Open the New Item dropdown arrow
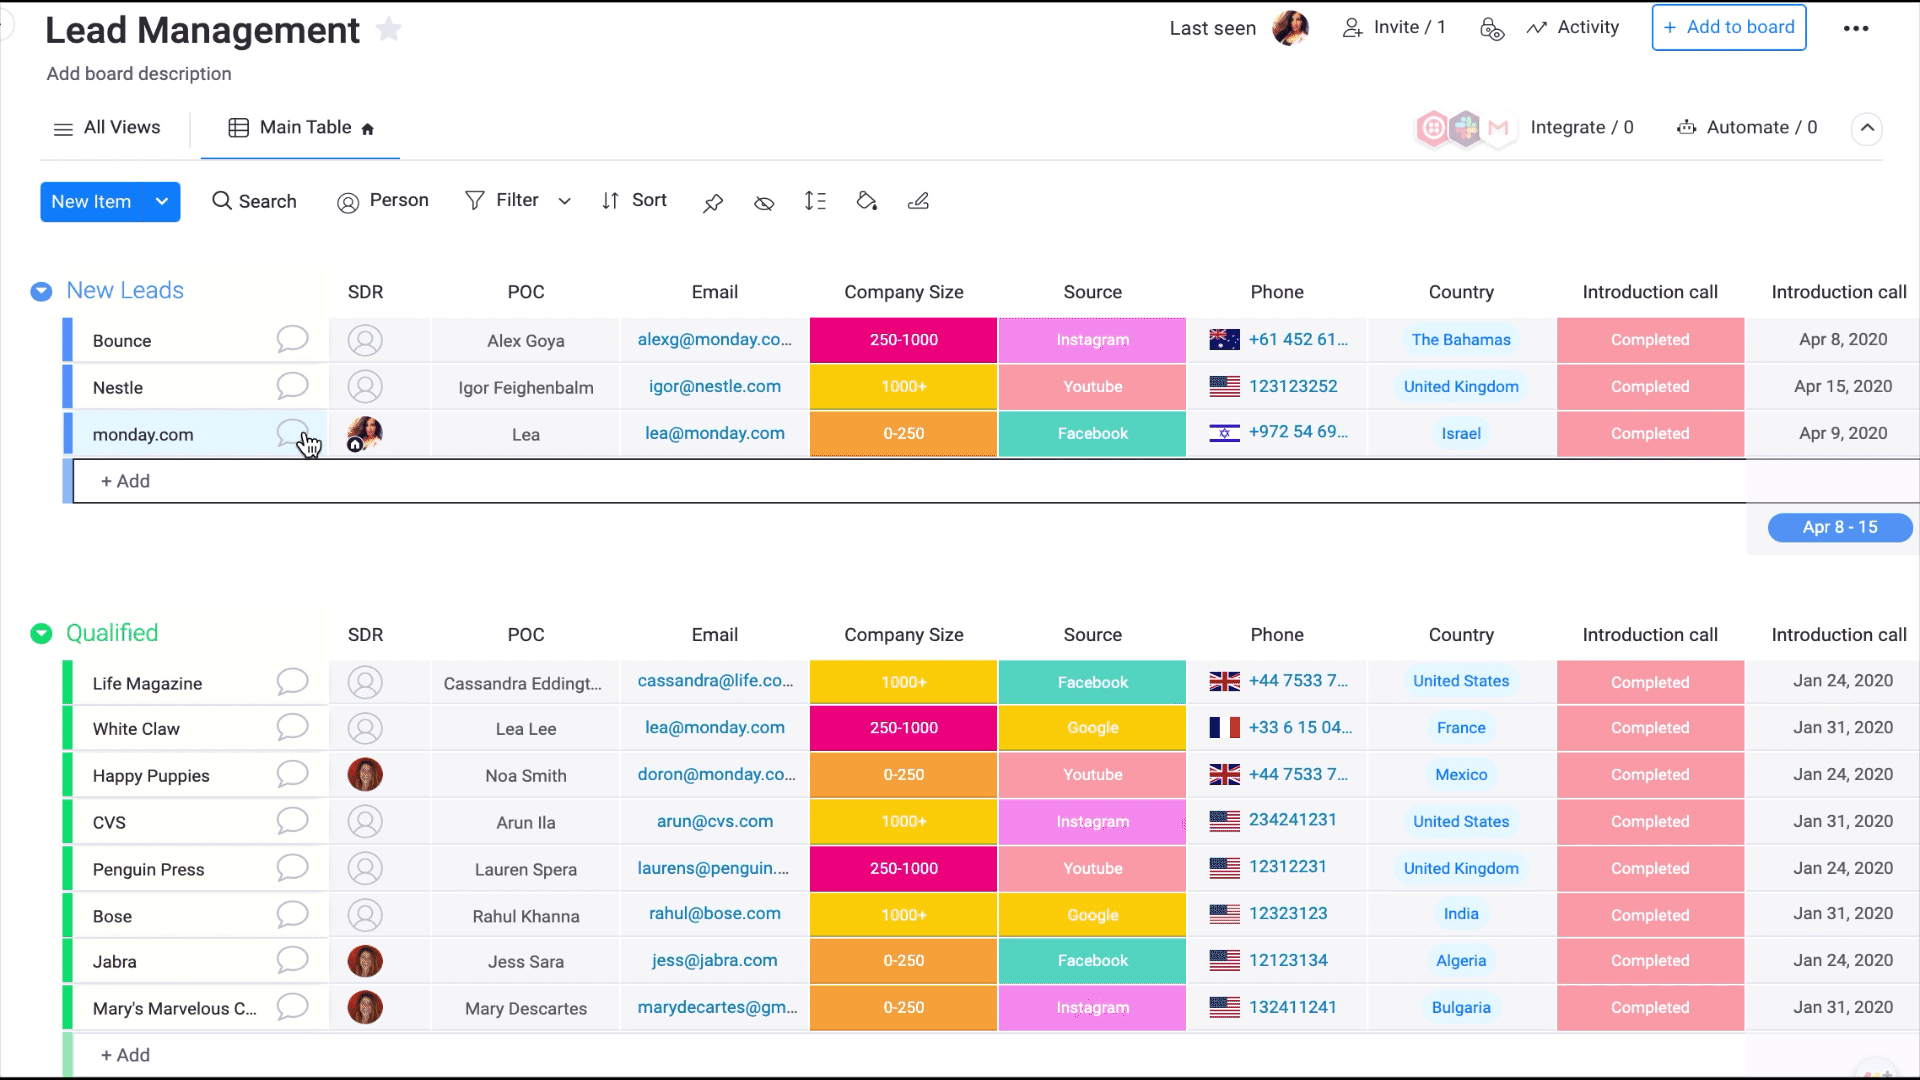This screenshot has height=1080, width=1920. pyautogui.click(x=162, y=202)
